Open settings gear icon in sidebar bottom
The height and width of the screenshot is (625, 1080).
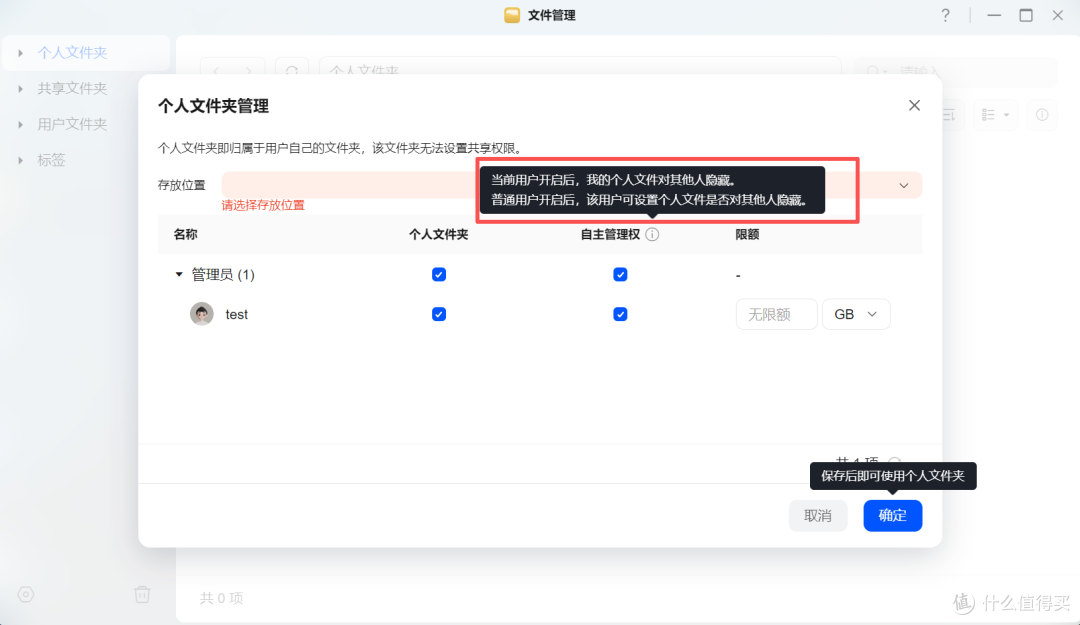click(x=25, y=594)
